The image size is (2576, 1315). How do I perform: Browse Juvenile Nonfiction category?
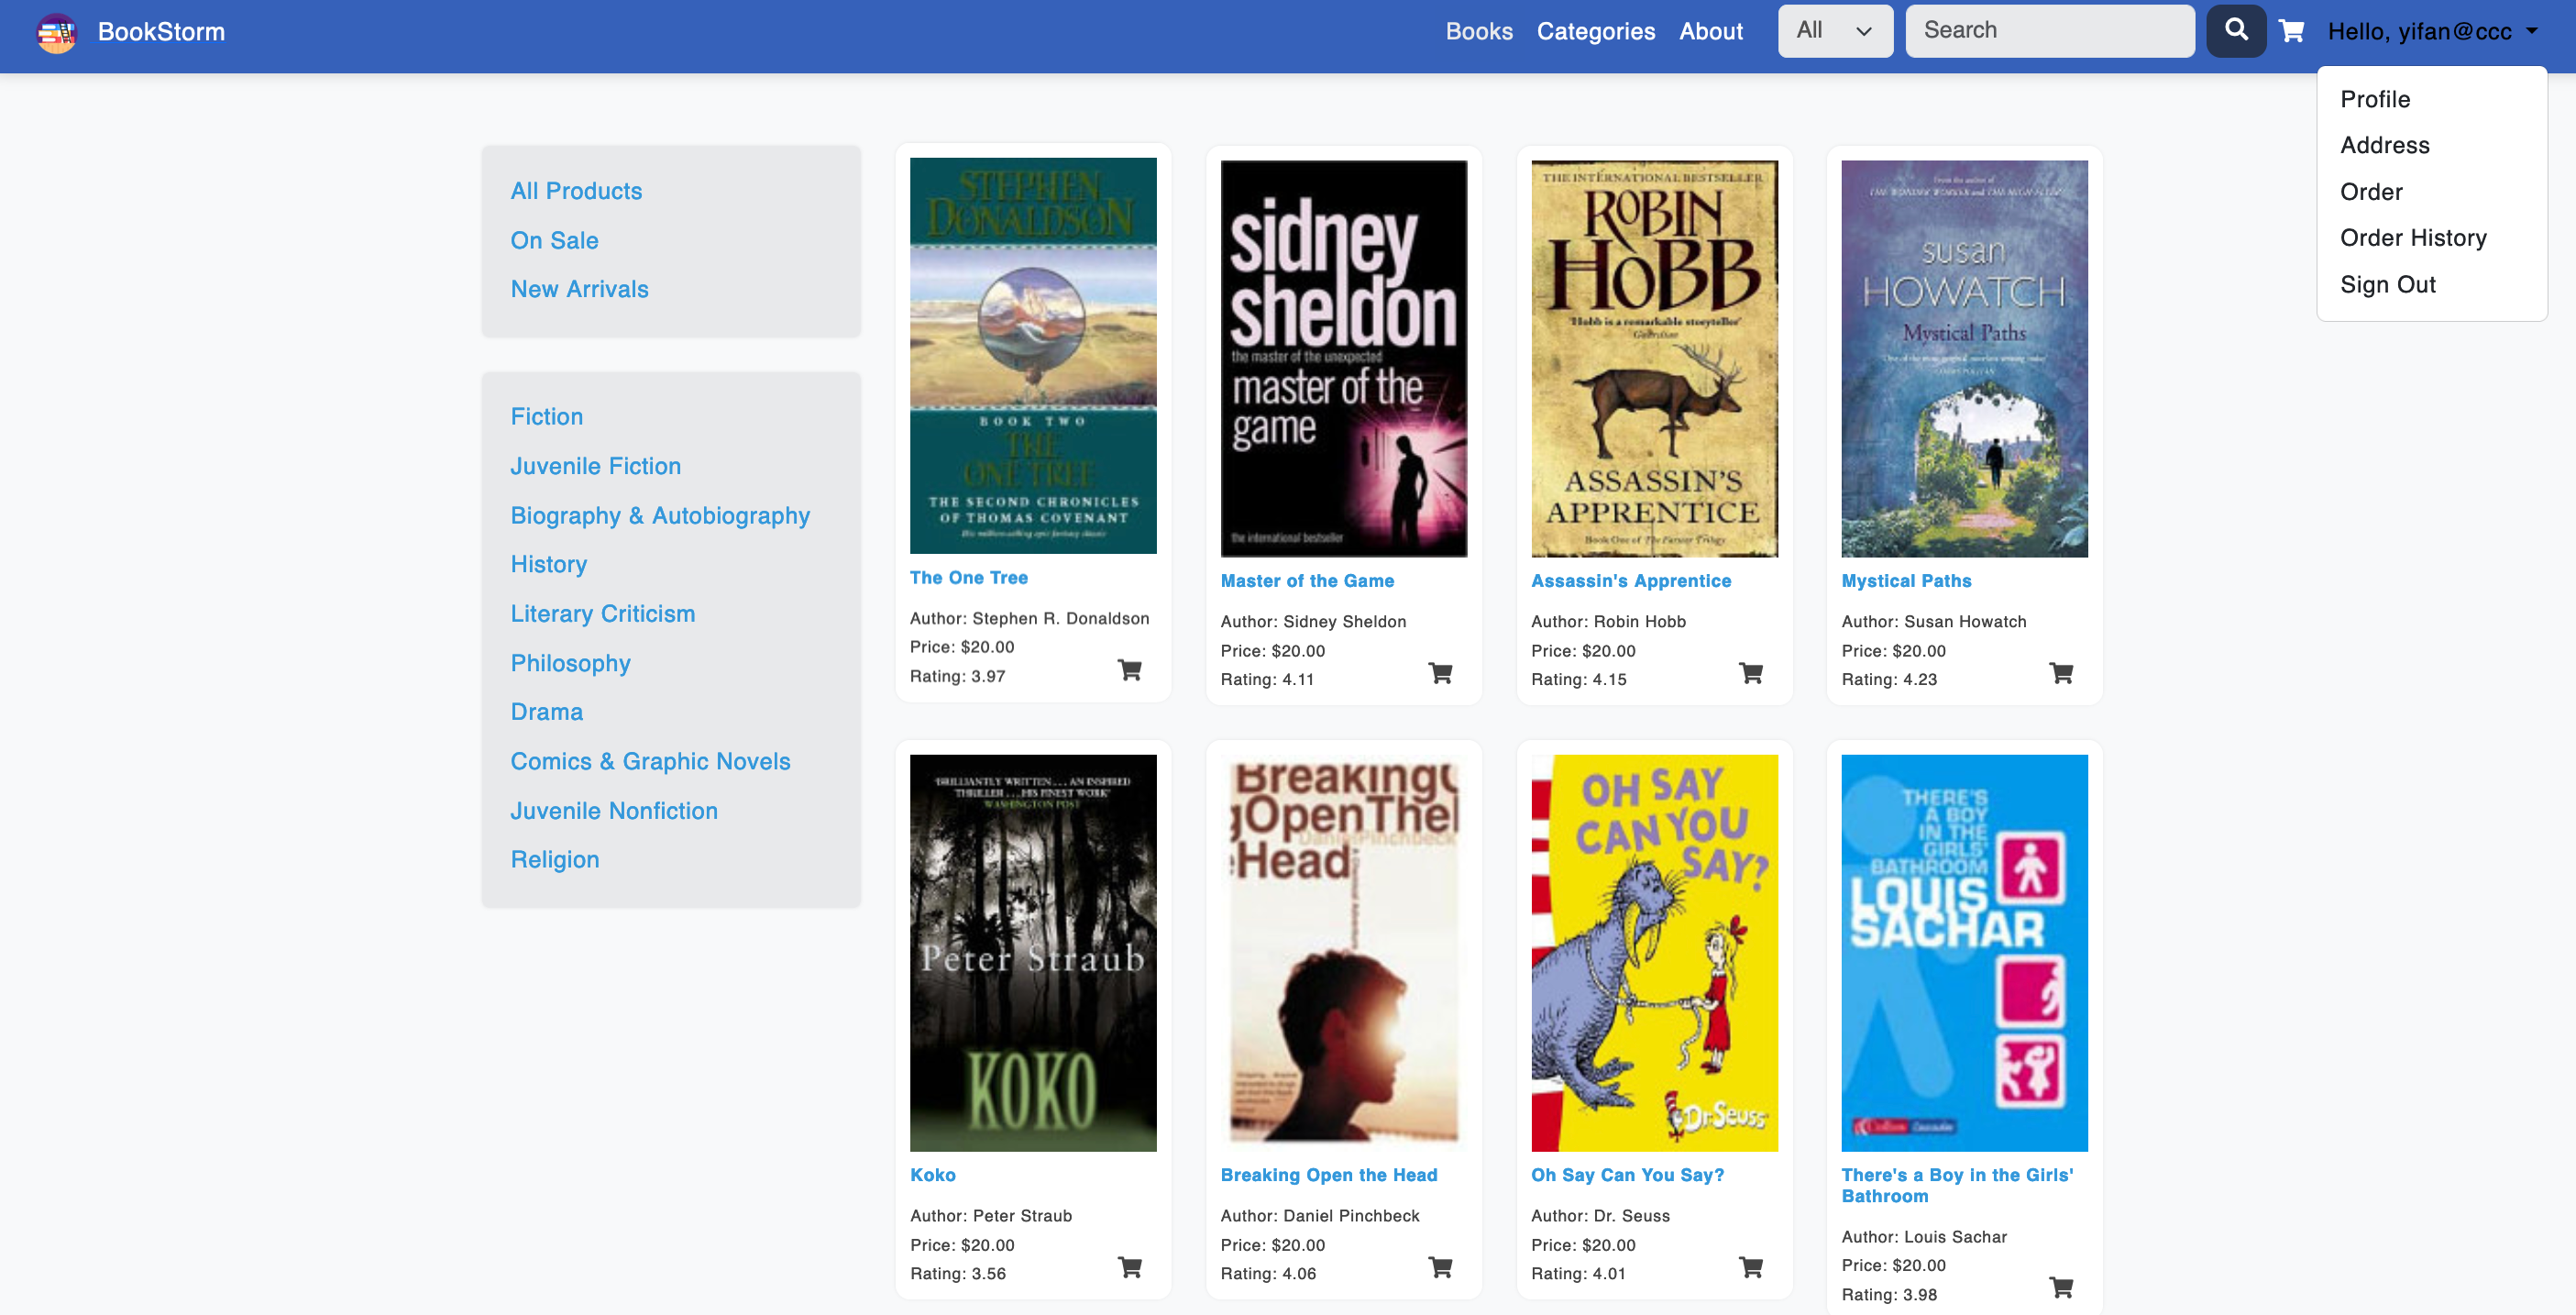point(614,811)
